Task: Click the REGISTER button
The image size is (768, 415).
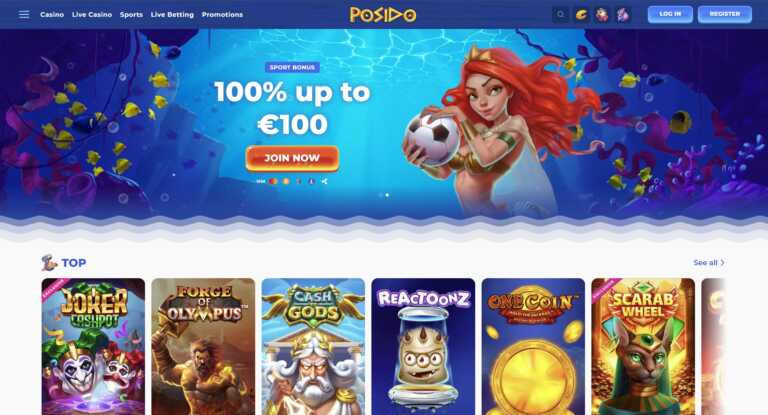Action: [725, 14]
